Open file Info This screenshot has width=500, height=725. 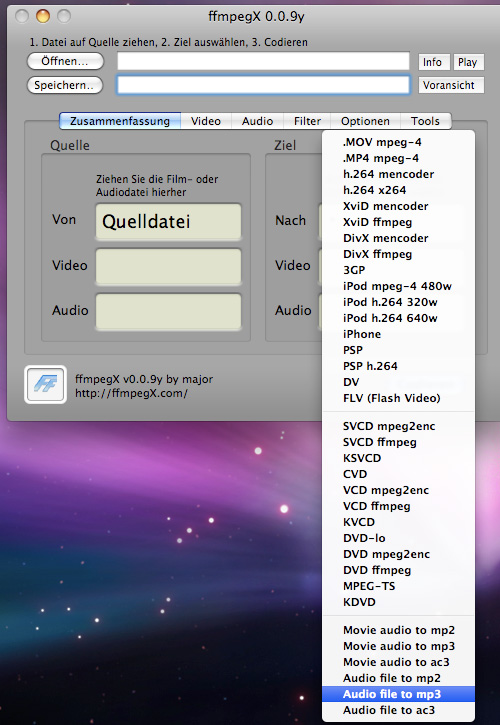click(434, 62)
